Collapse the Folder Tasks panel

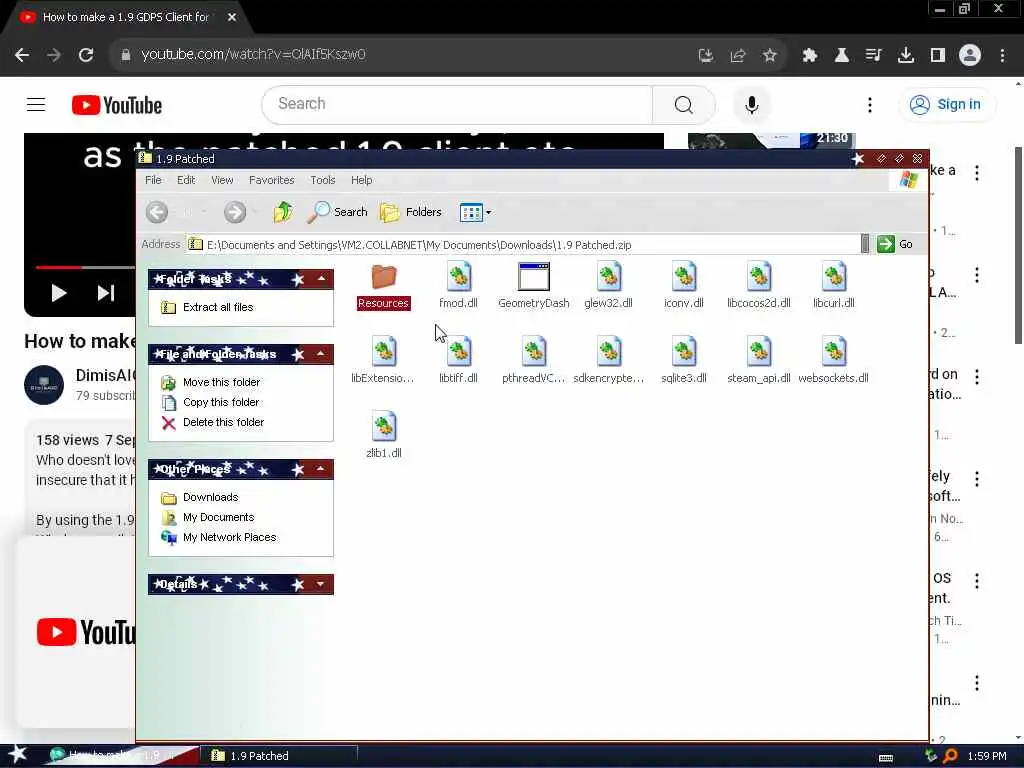pyautogui.click(x=321, y=279)
